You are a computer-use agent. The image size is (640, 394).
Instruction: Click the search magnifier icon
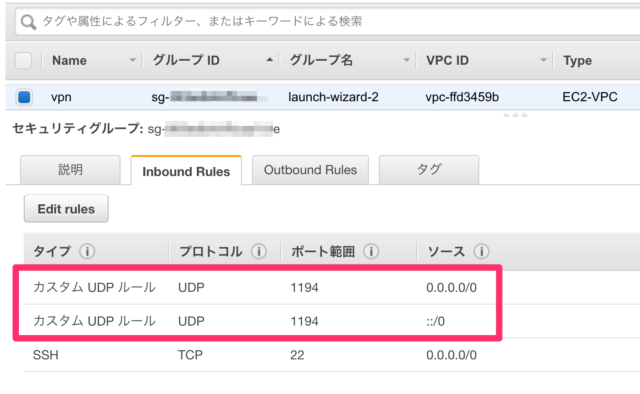pos(28,22)
